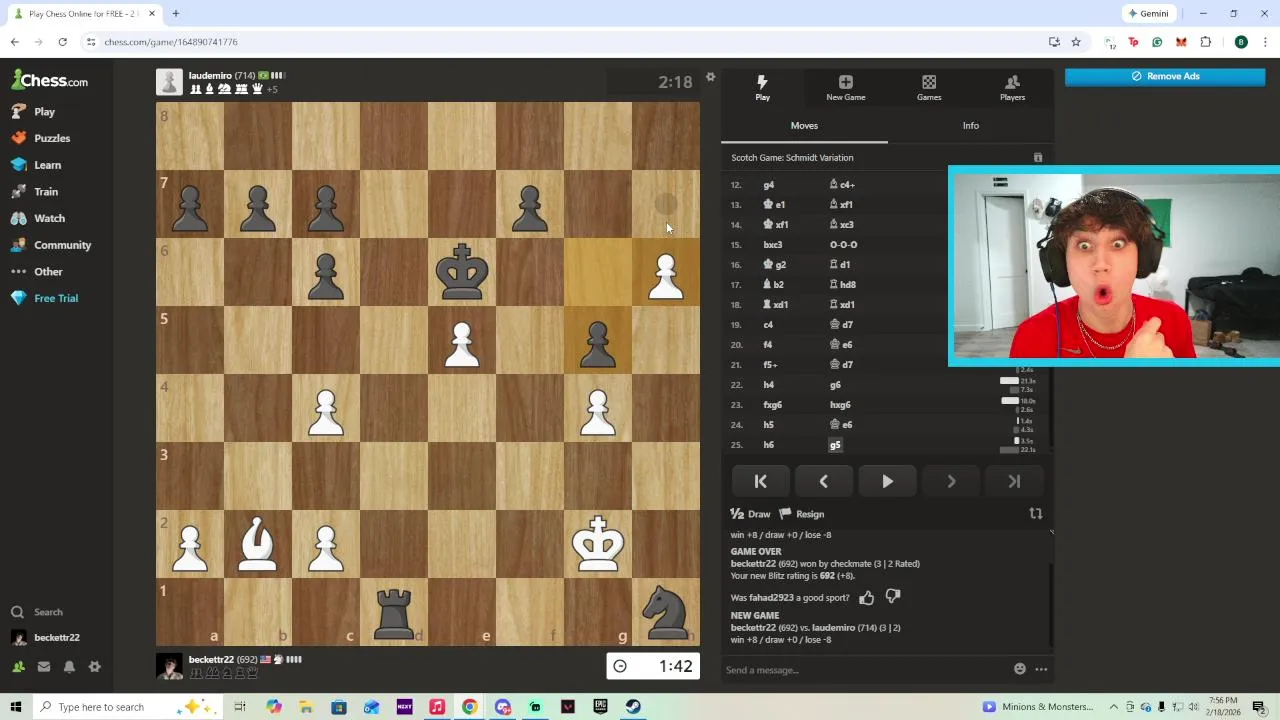
Task: Click black rook on d1
Action: pos(394,612)
